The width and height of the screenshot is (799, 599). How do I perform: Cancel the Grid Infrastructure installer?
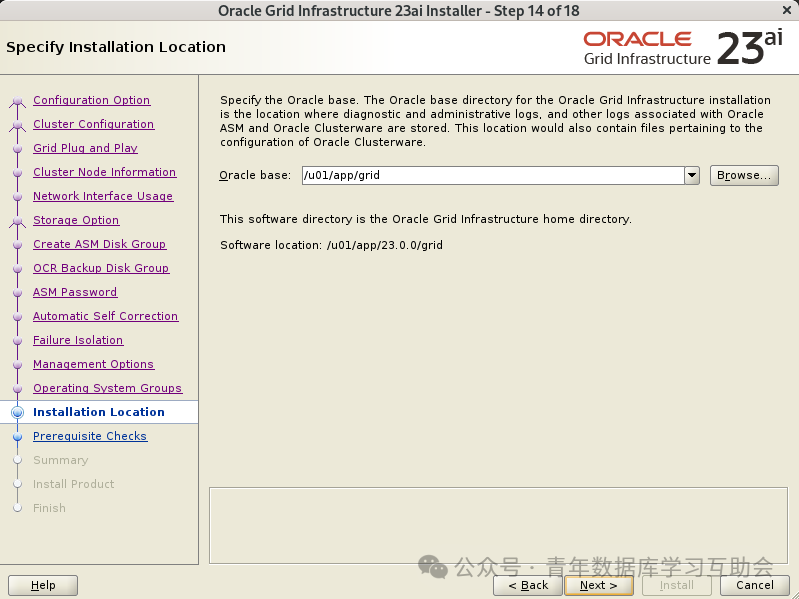[x=755, y=585]
